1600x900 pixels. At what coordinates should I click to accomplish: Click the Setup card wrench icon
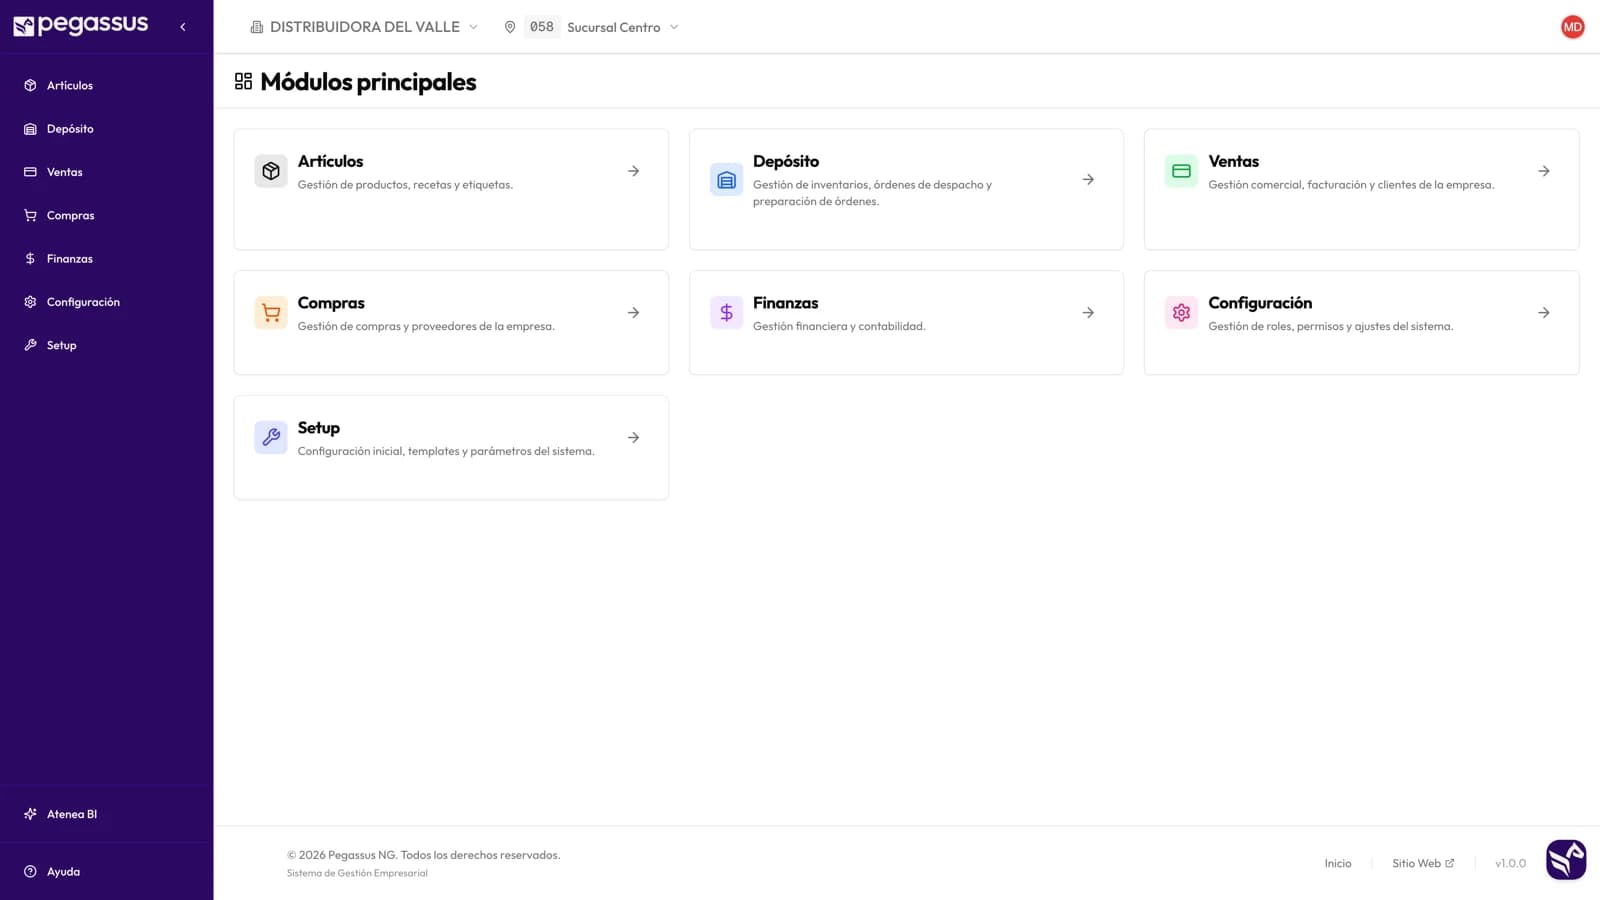271,438
